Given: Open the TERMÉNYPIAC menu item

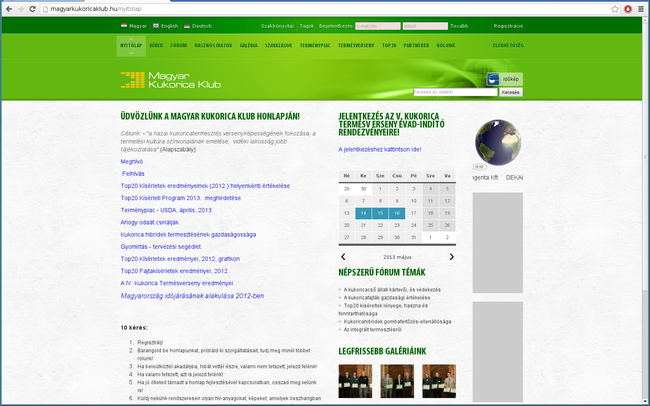Looking at the screenshot, I should pos(315,46).
